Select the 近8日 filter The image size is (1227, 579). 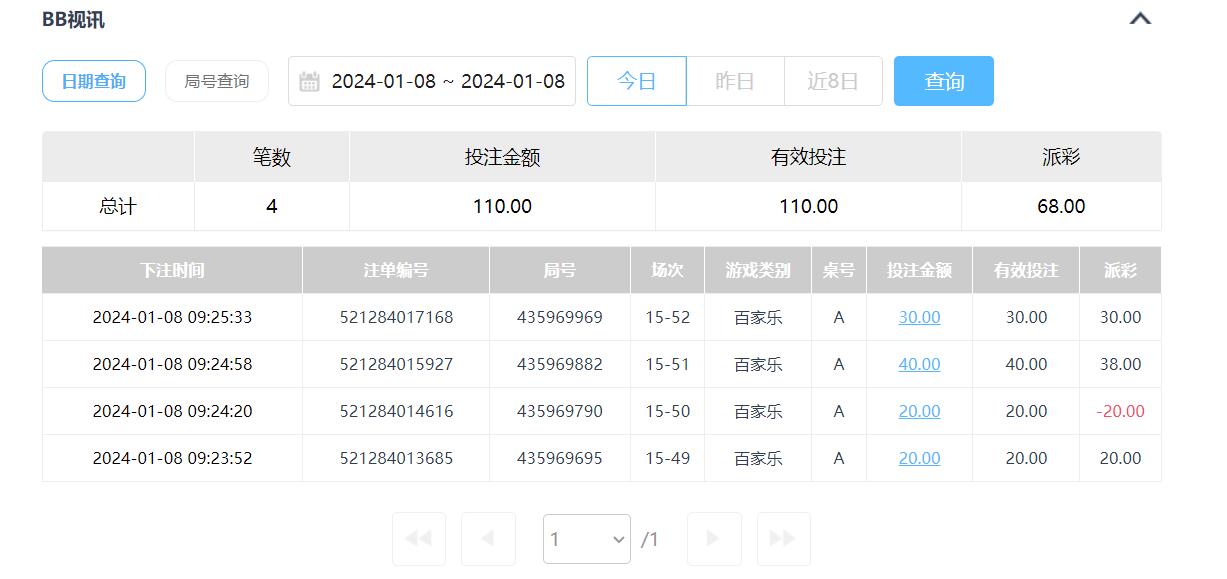click(833, 81)
